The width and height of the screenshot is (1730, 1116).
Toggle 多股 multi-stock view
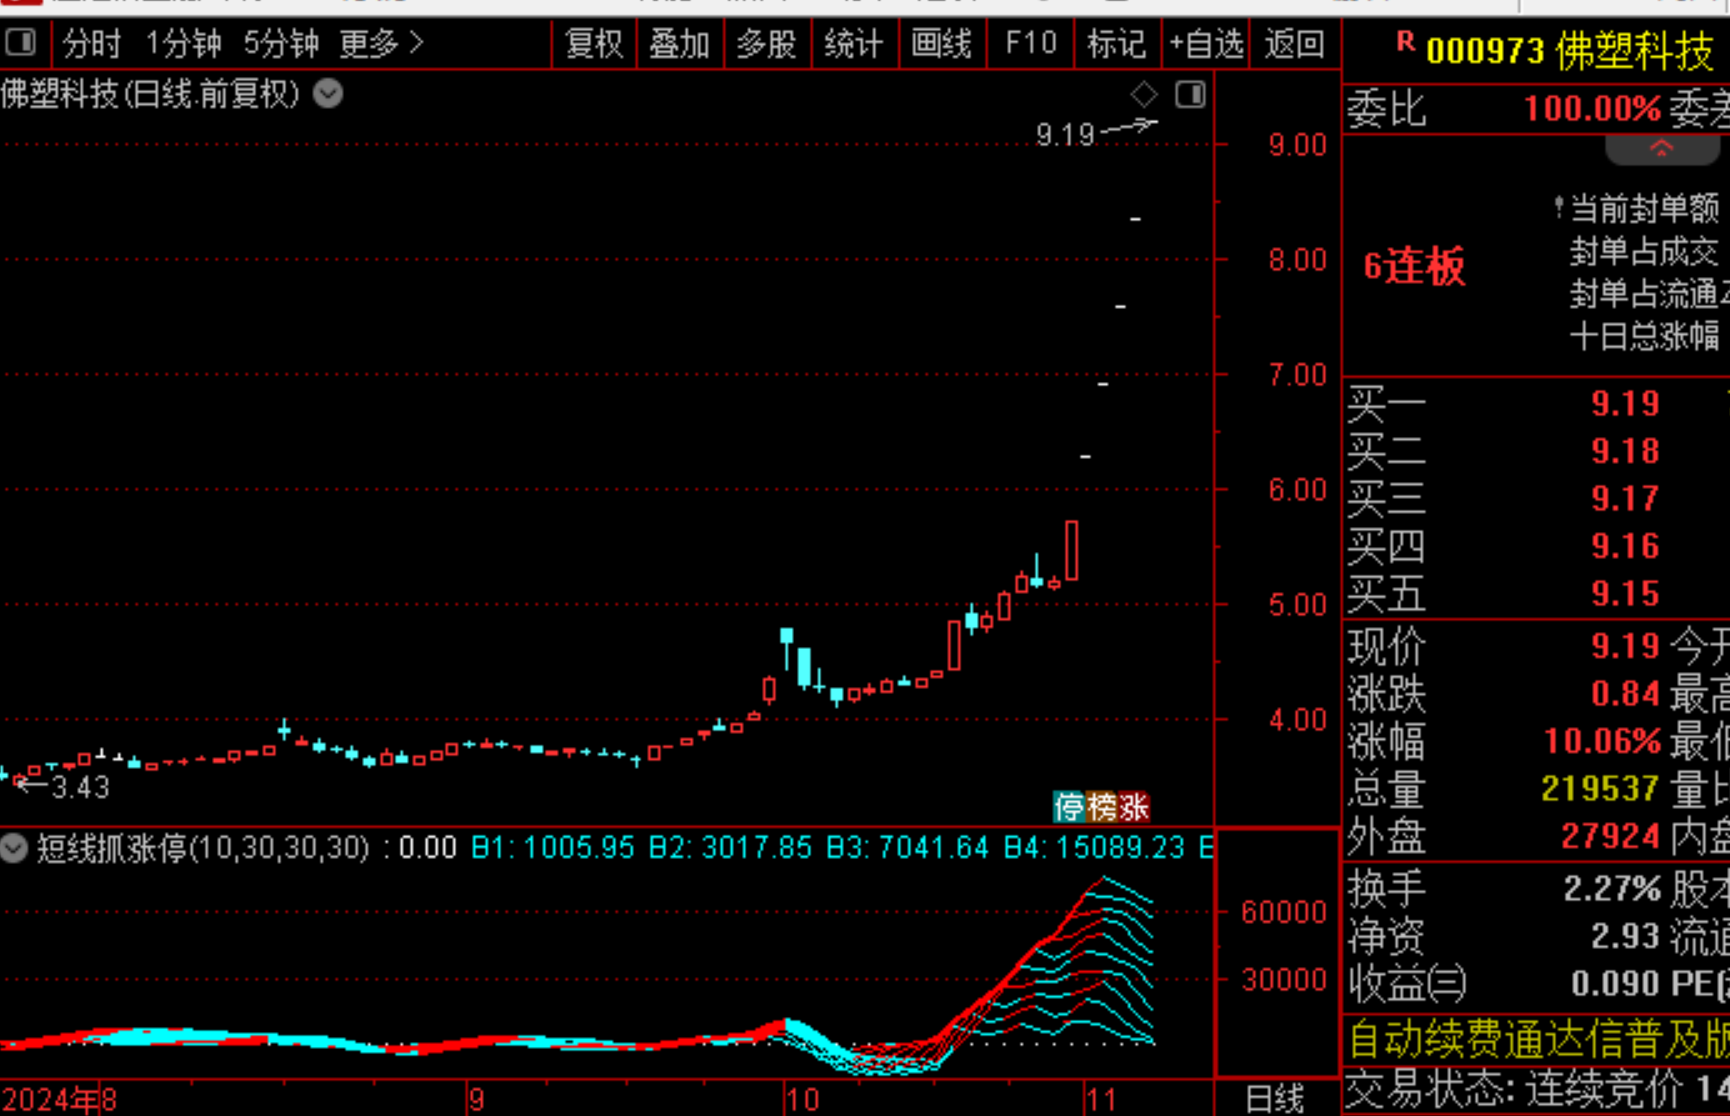pos(767,44)
